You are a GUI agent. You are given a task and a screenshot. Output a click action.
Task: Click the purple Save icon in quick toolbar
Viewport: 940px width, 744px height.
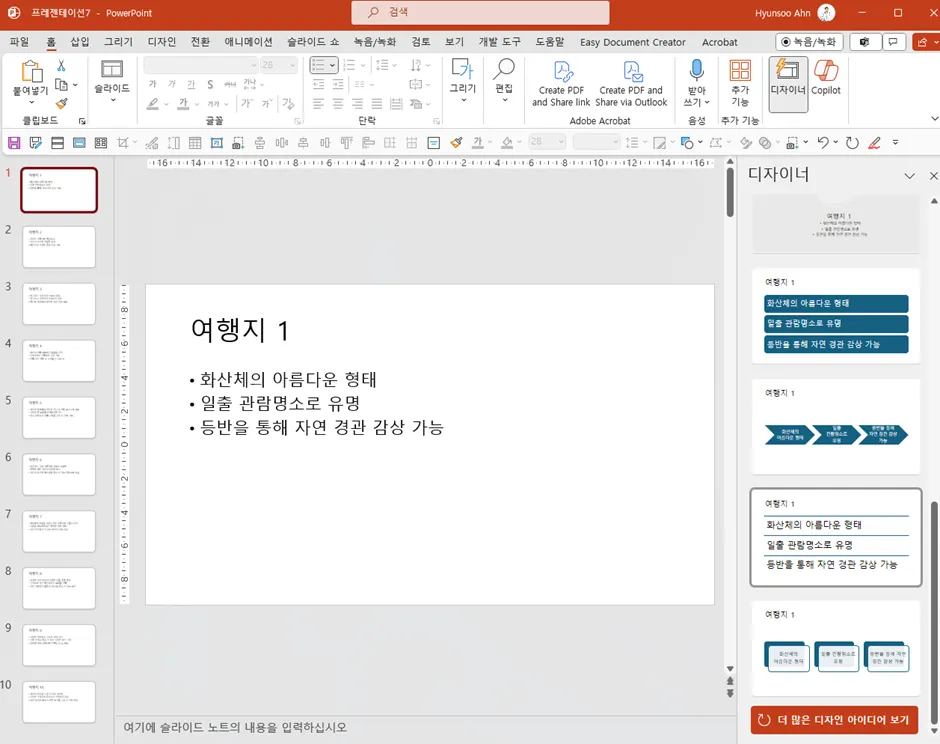14,143
